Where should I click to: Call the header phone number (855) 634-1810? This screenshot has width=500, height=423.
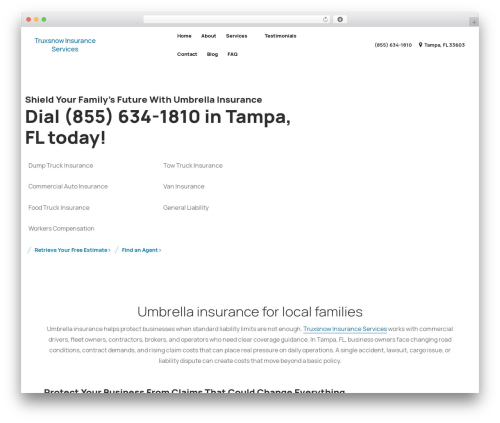coord(393,45)
